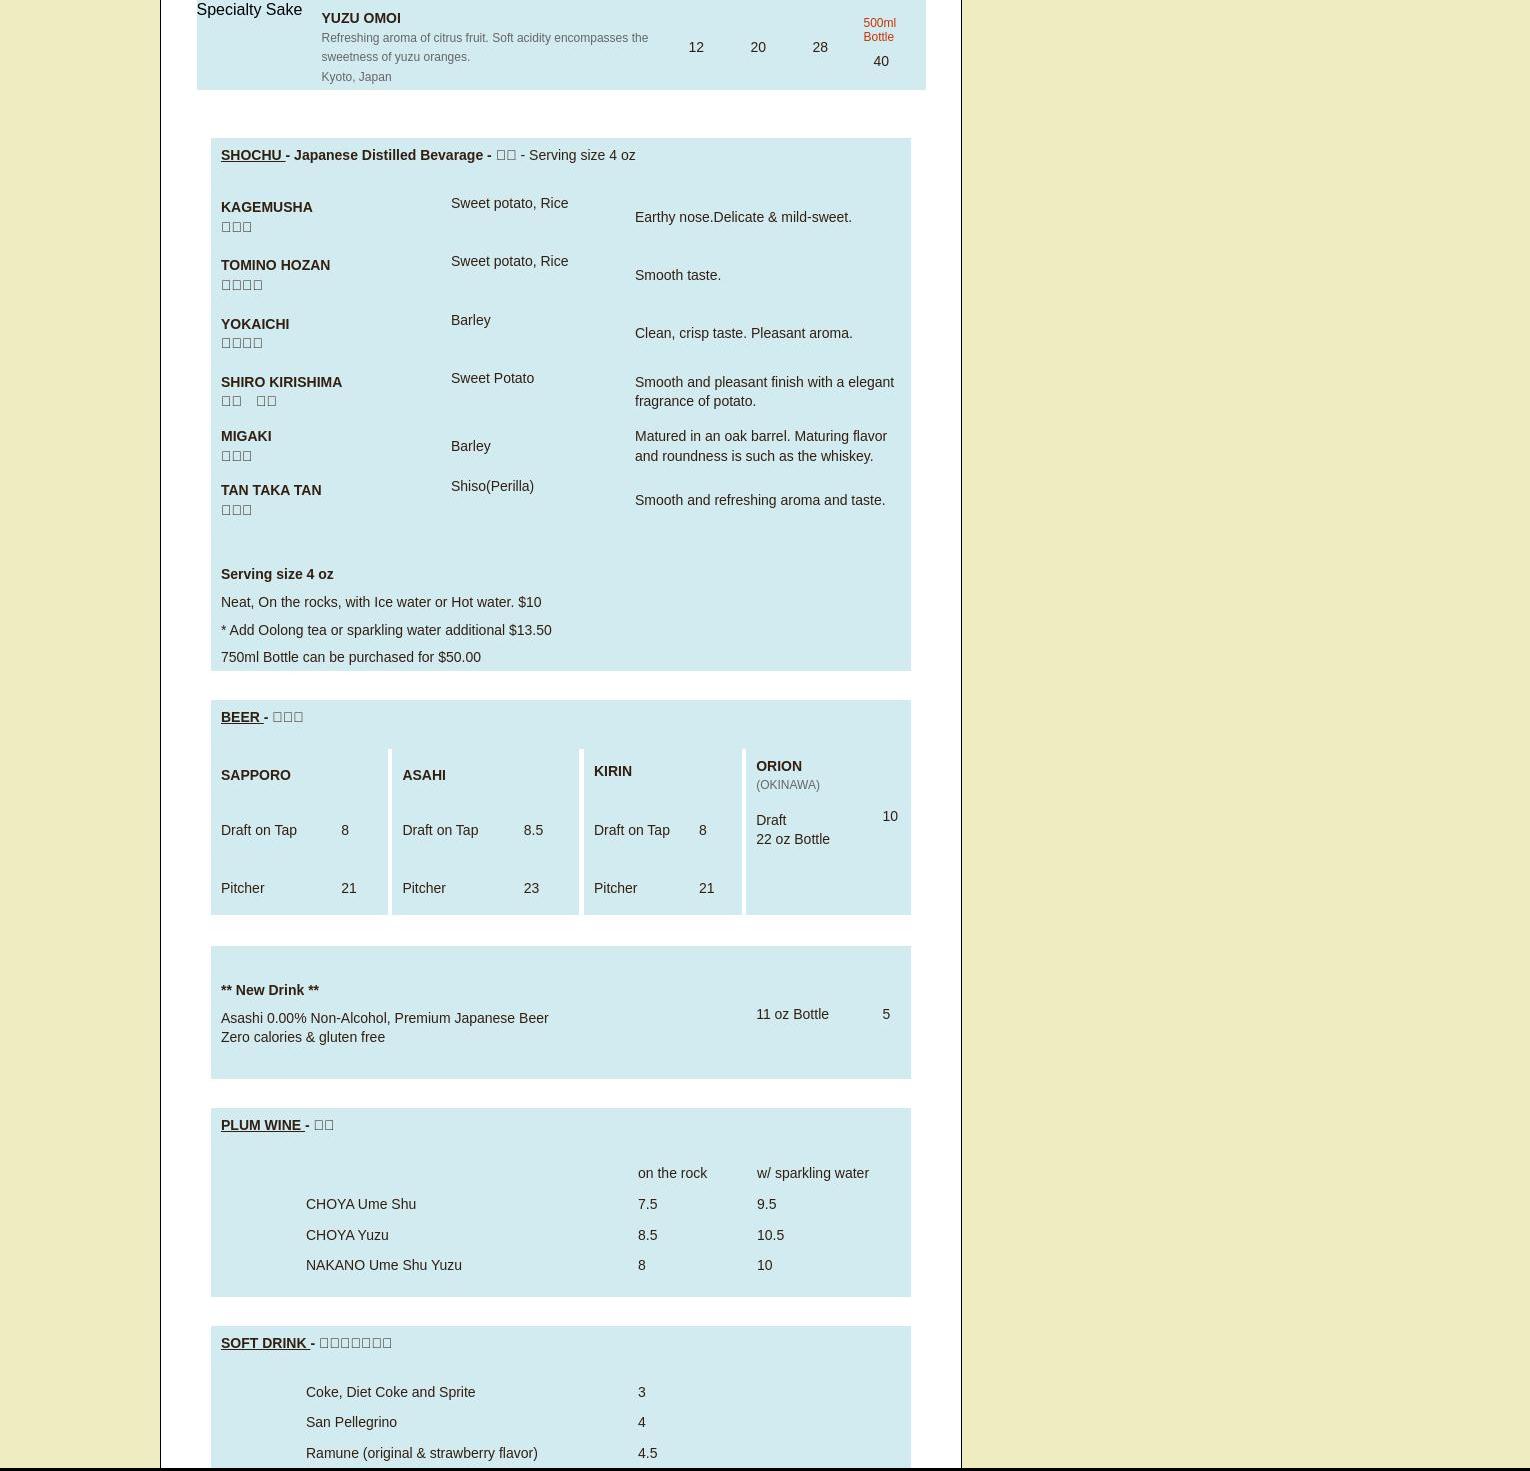Click the MIGAKI shochu name
The image size is (1530, 1471).
point(246,436)
